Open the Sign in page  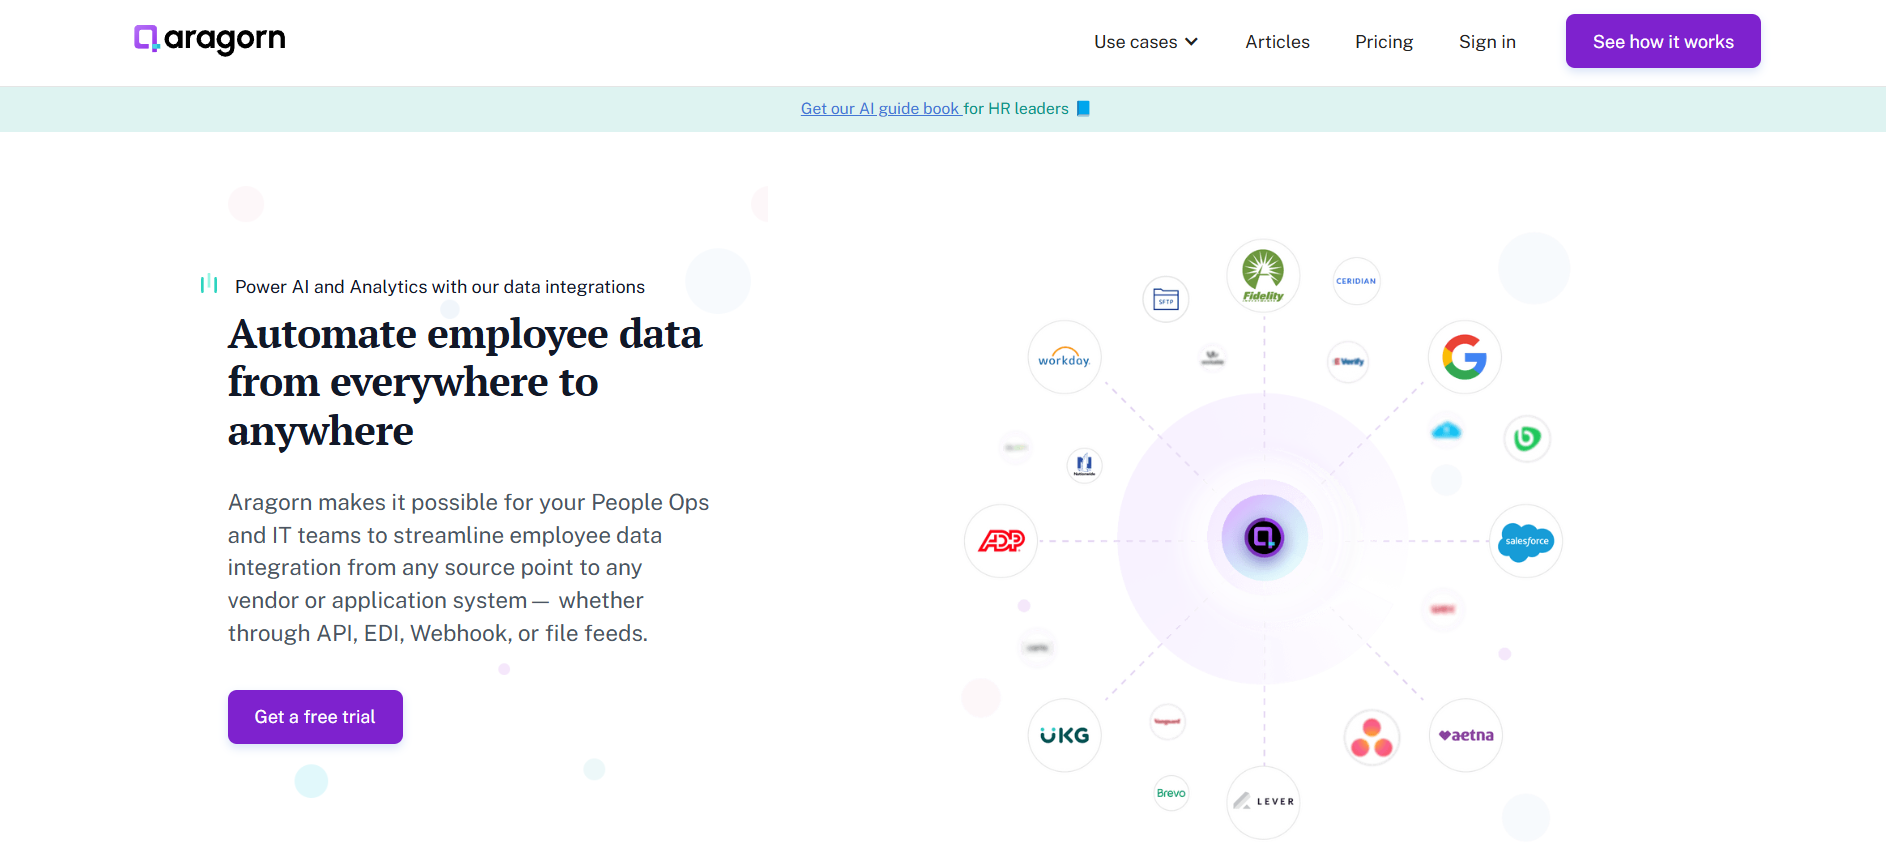coord(1487,42)
